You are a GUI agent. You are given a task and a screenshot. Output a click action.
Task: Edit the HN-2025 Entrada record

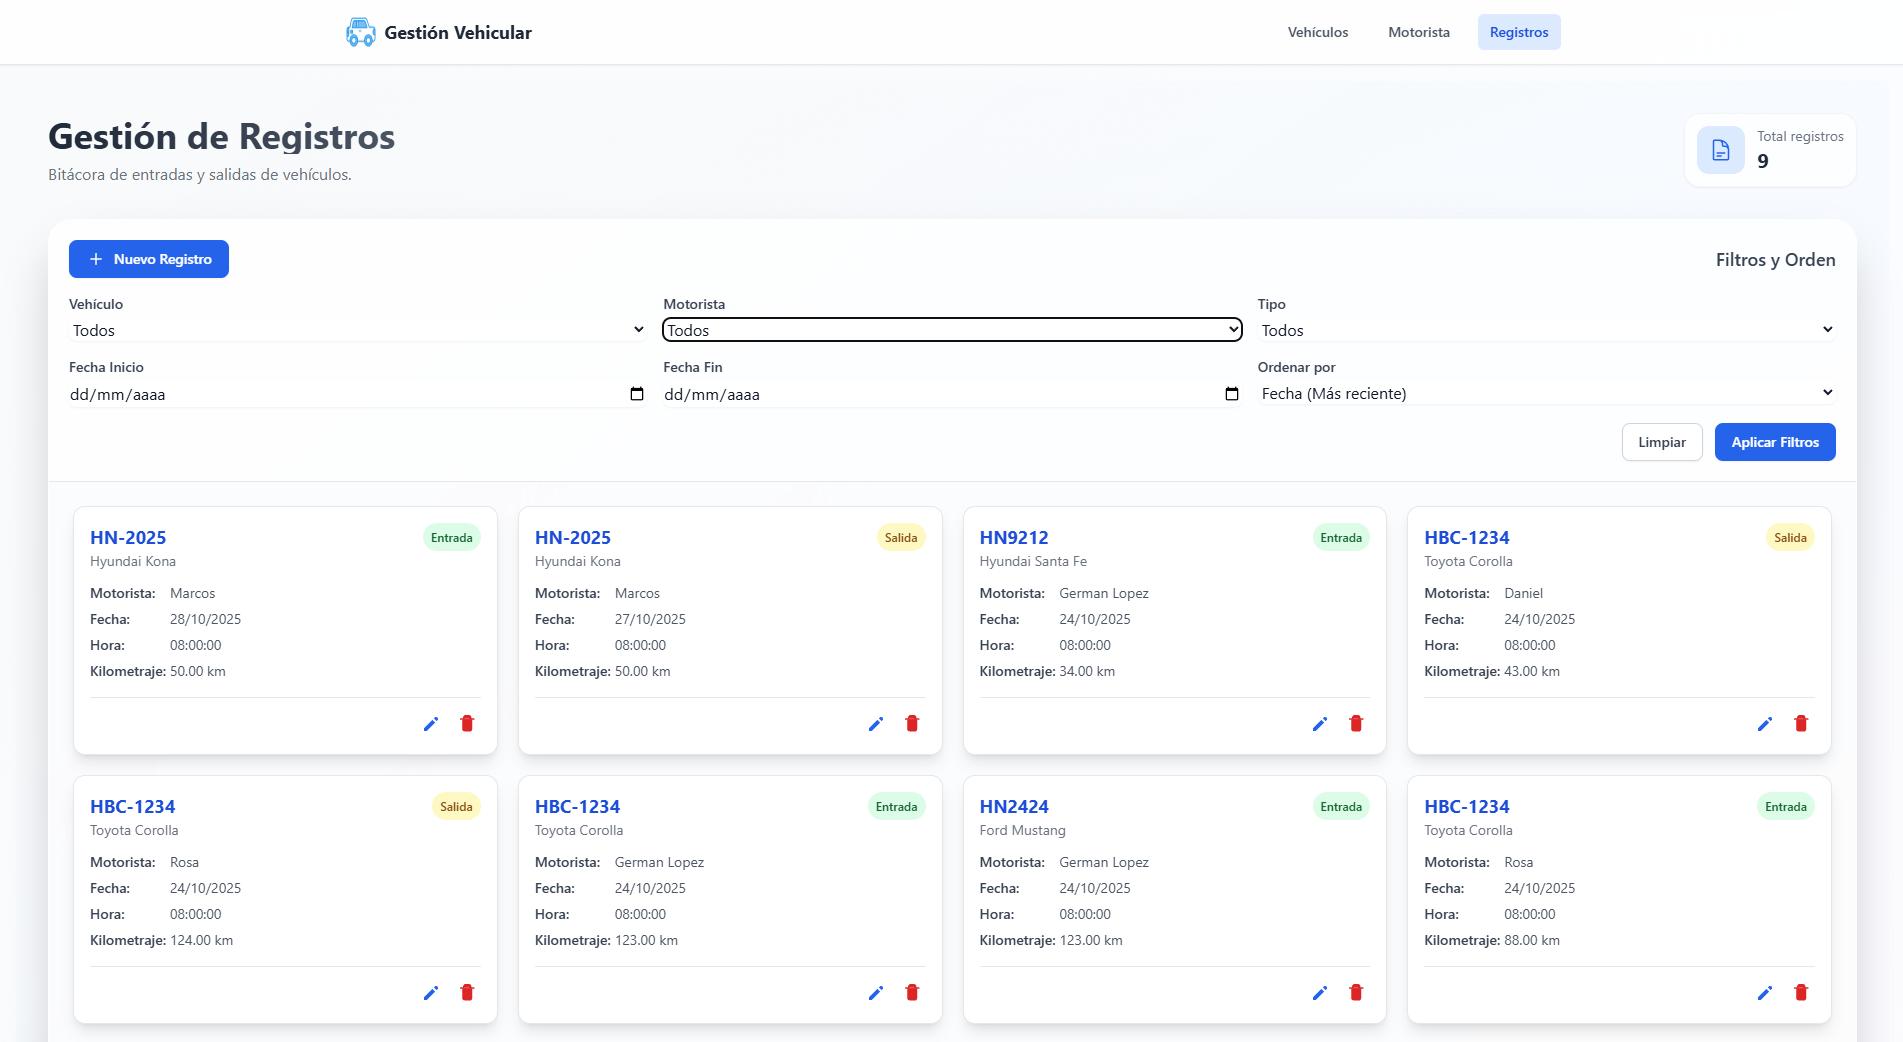[x=431, y=724]
